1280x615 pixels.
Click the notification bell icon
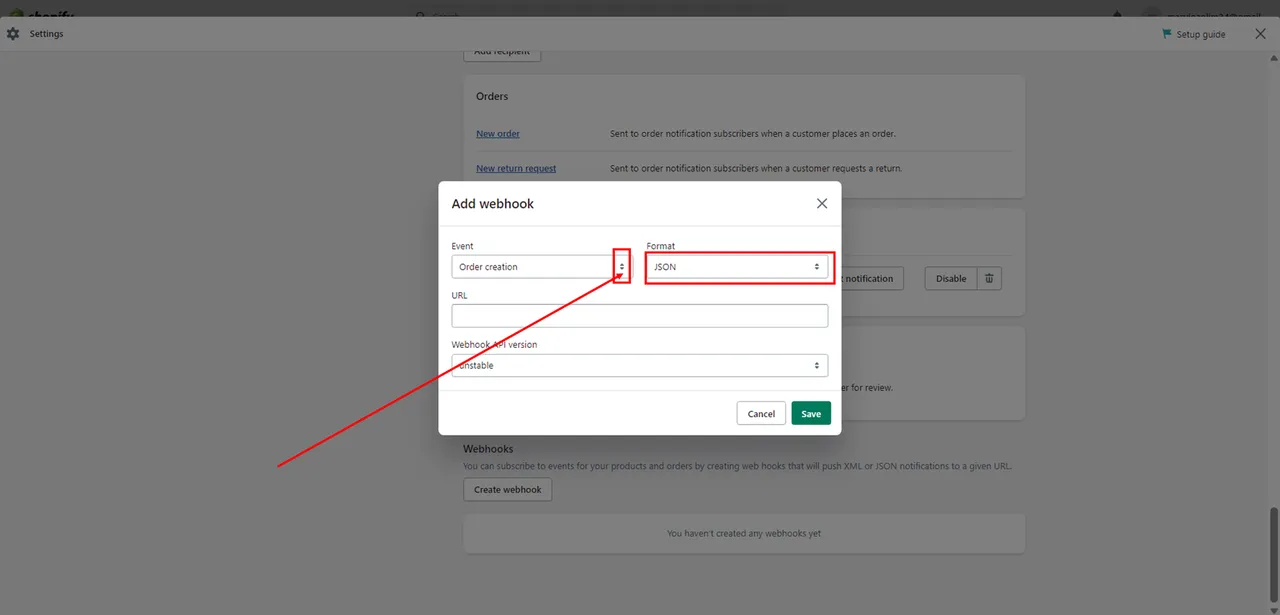[x=1117, y=14]
